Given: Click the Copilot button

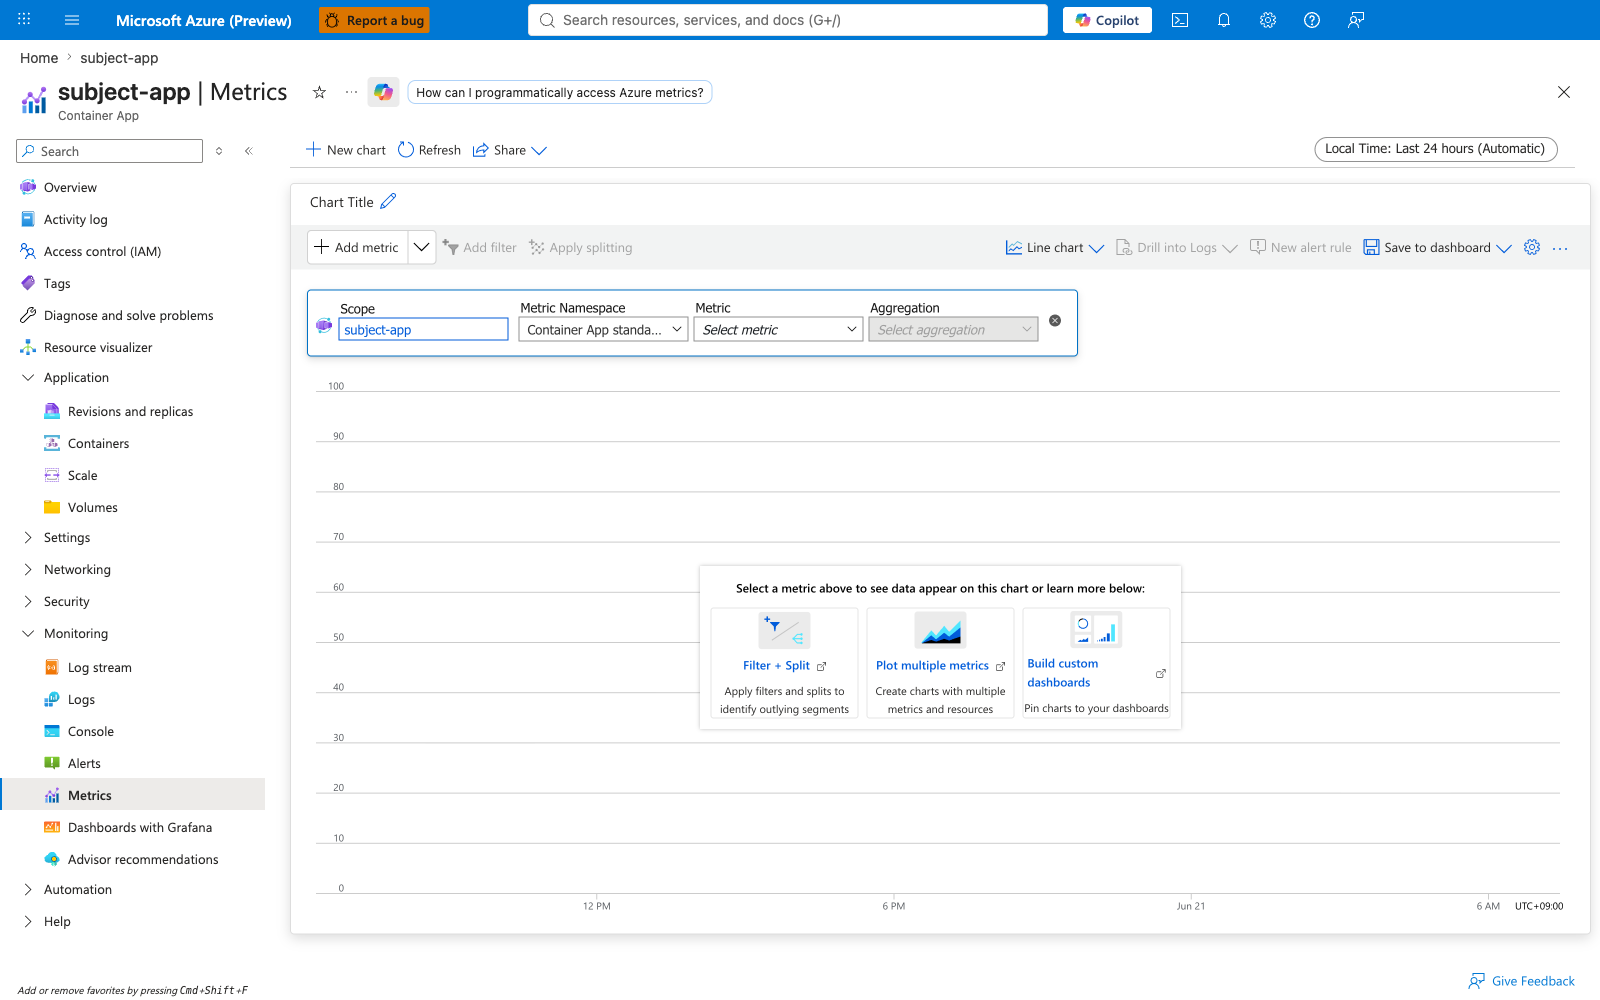Looking at the screenshot, I should tap(1107, 20).
